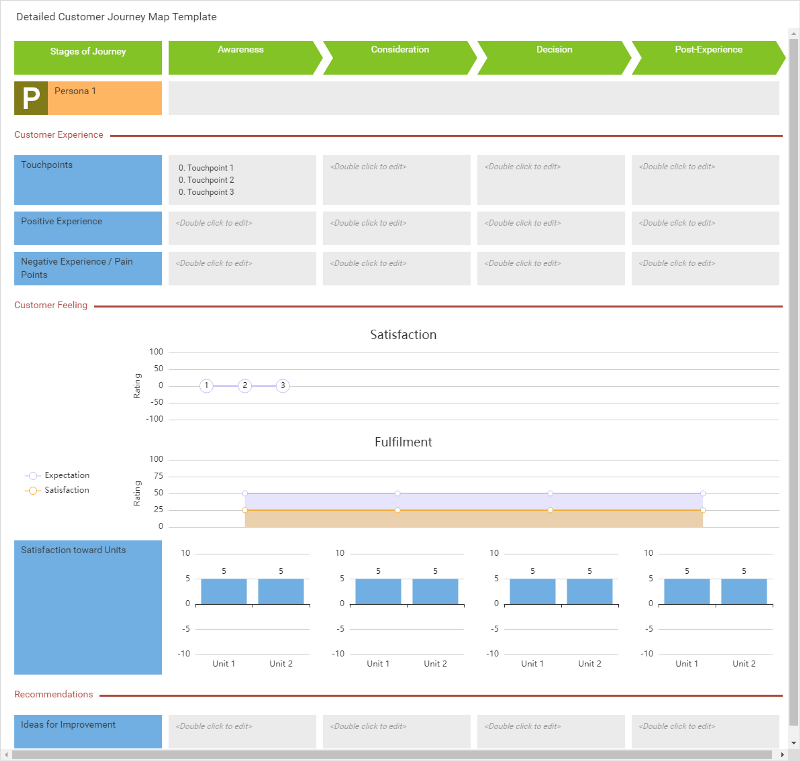800x761 pixels.
Task: Click the Expectation legend marker
Action: click(33, 476)
